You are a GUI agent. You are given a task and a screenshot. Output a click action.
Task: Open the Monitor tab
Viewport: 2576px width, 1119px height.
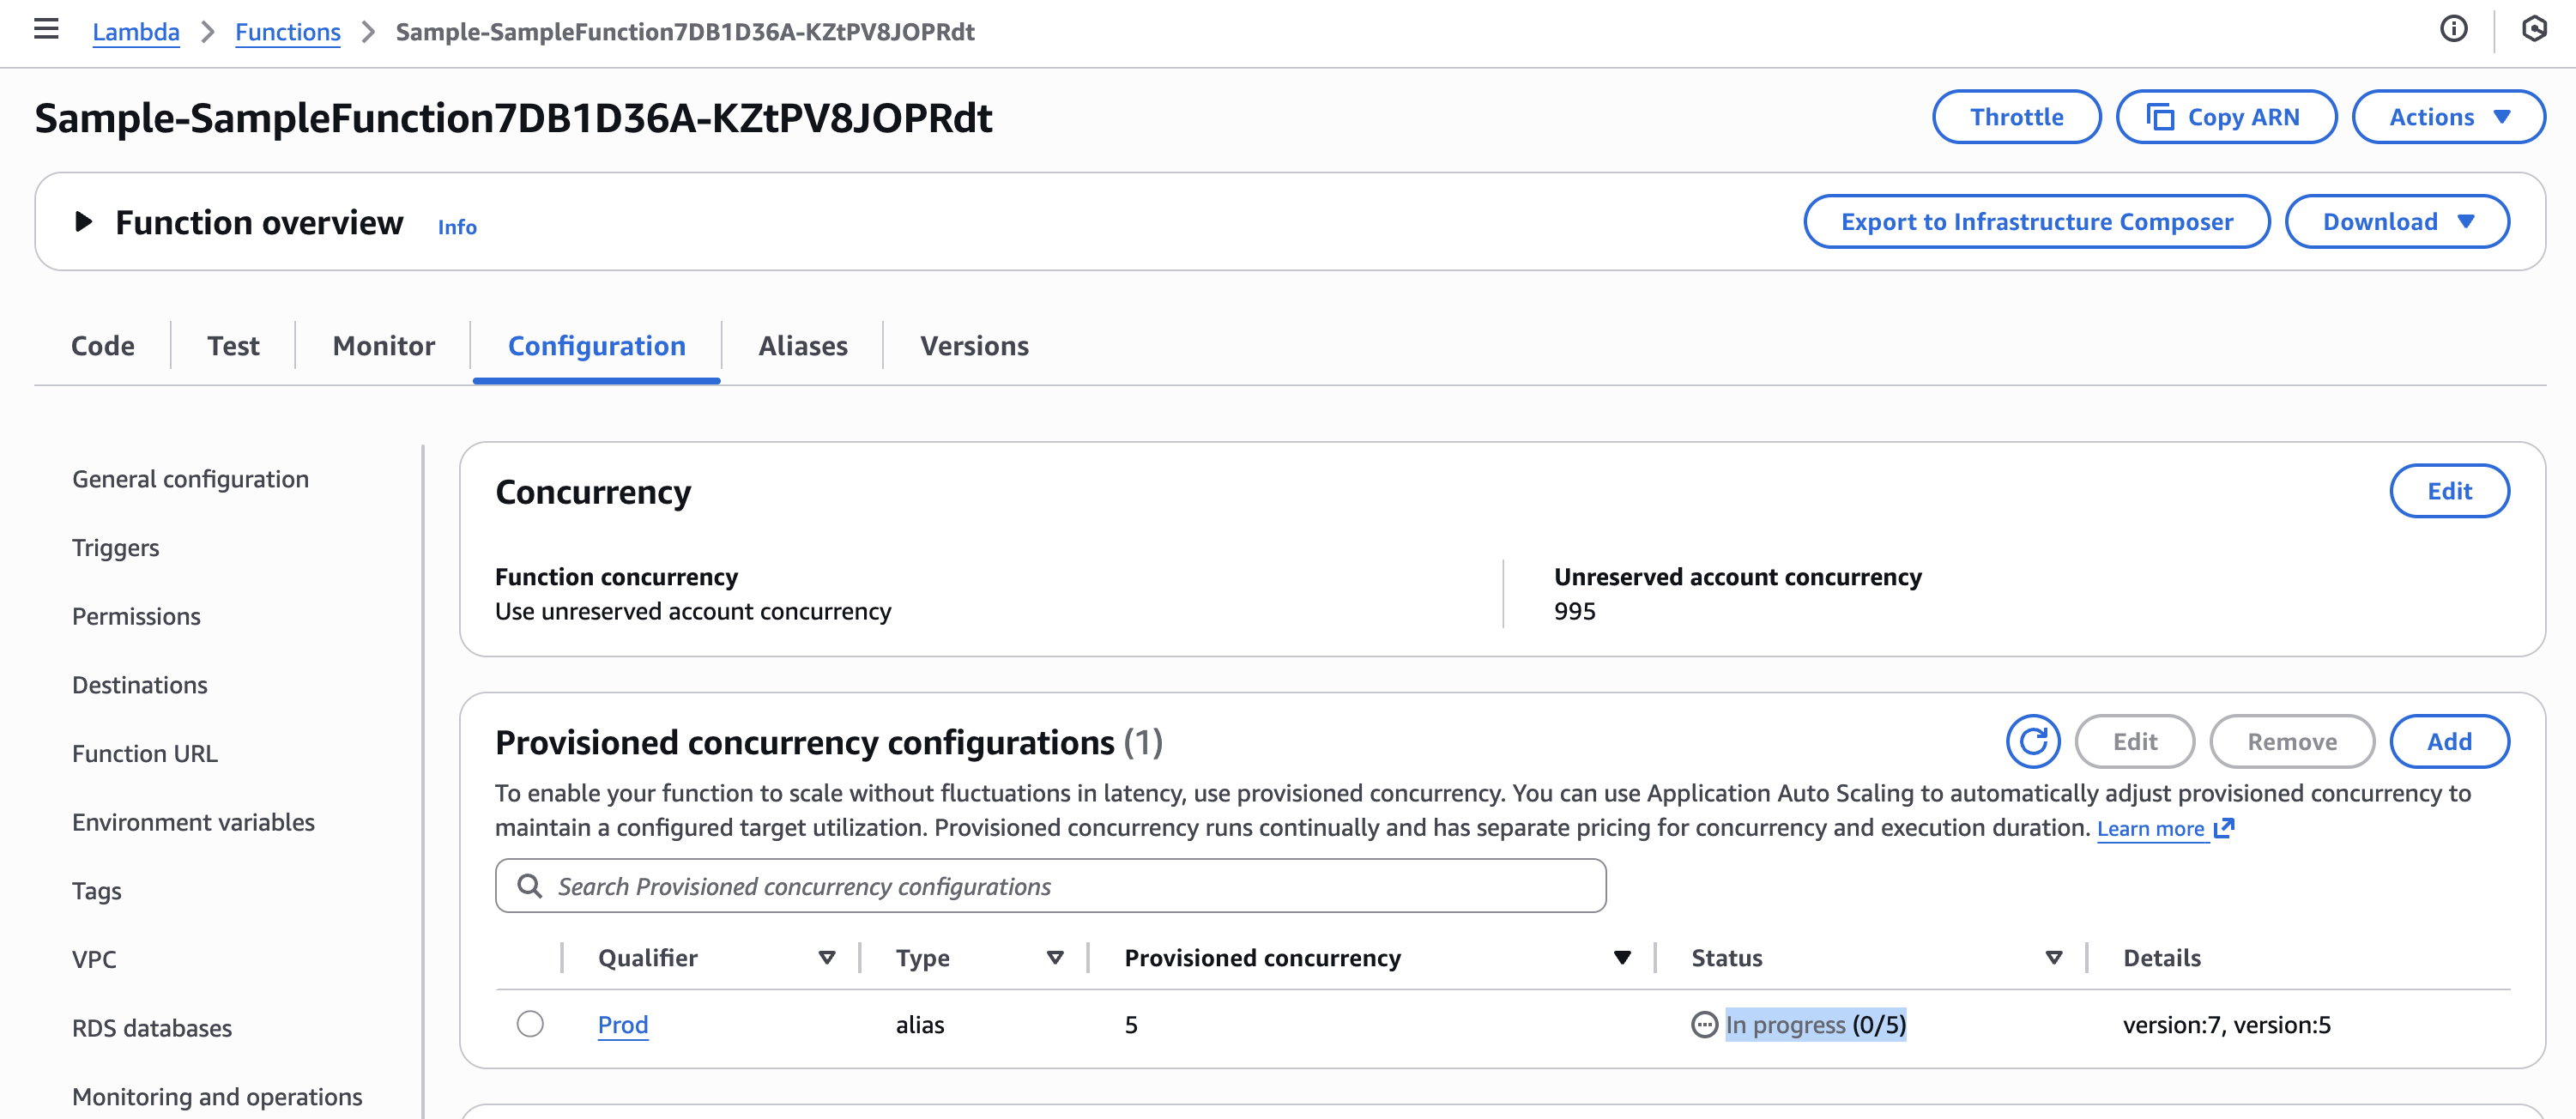pos(383,346)
